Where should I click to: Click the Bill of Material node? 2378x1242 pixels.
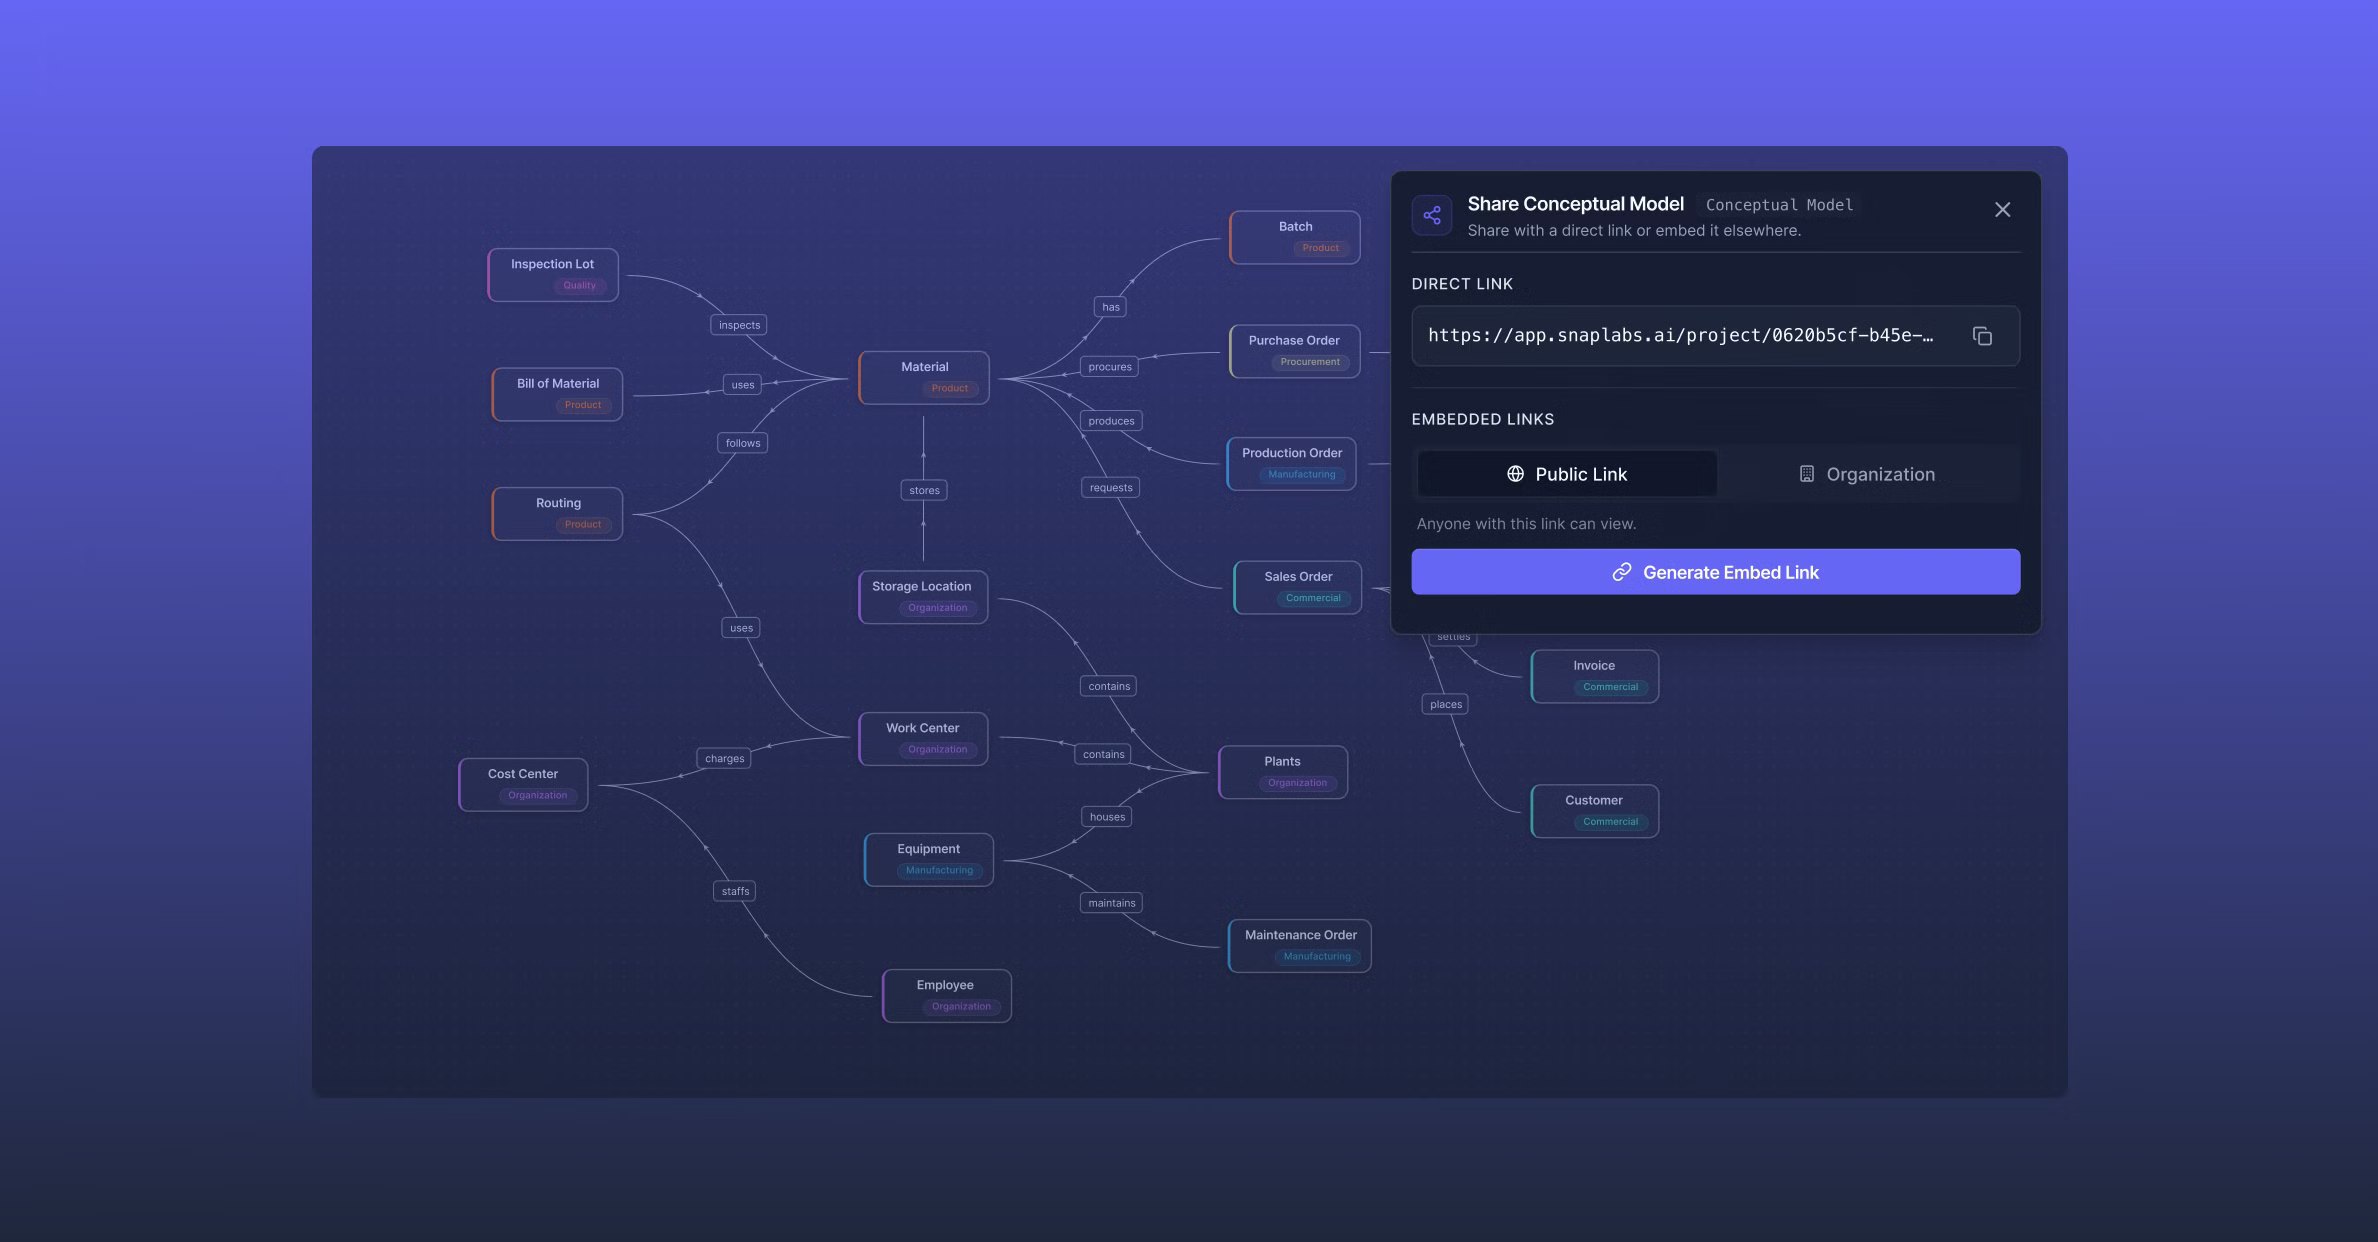click(x=557, y=394)
